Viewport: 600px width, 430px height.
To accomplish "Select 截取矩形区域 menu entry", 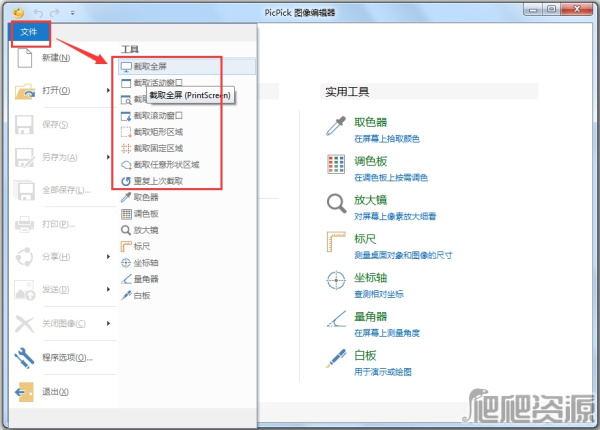I will tap(158, 132).
